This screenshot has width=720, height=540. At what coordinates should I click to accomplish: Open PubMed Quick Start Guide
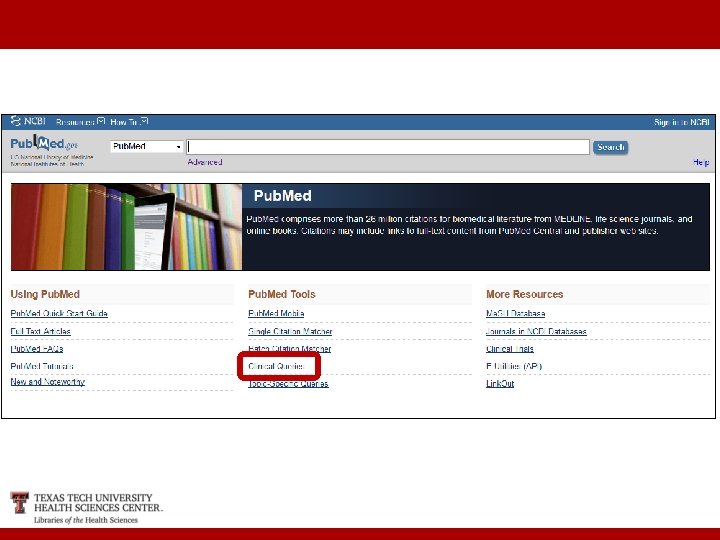coord(59,314)
